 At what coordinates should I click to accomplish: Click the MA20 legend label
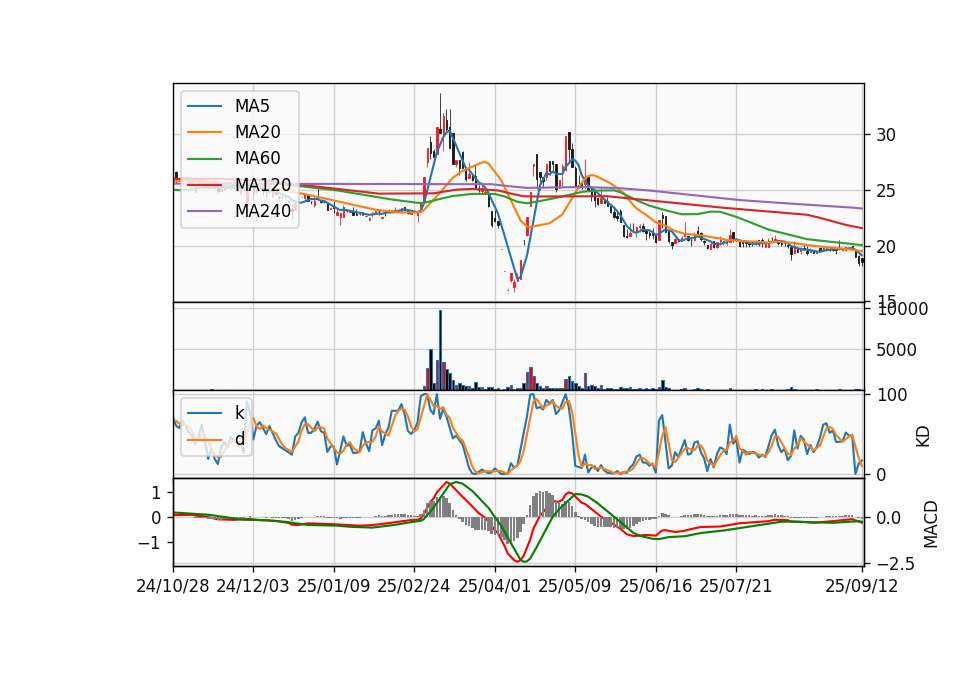click(x=257, y=132)
